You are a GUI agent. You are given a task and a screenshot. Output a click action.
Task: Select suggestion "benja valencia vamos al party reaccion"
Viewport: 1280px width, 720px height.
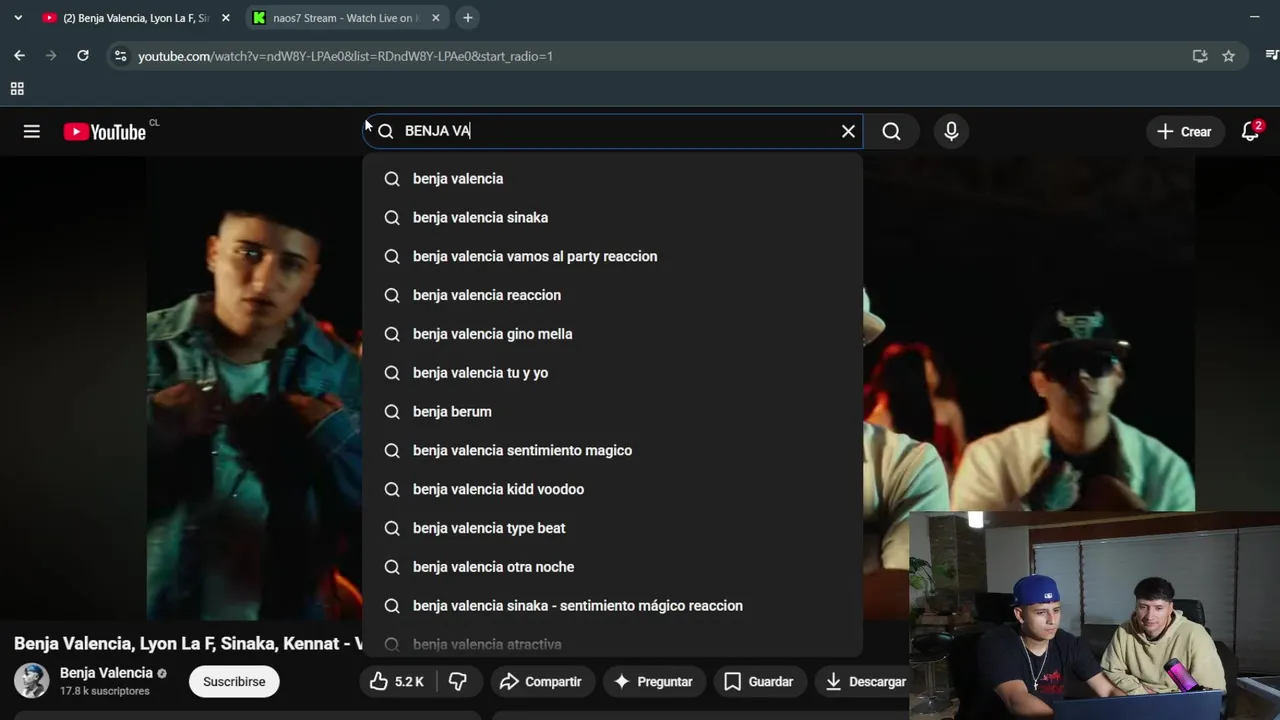pyautogui.click(x=612, y=257)
